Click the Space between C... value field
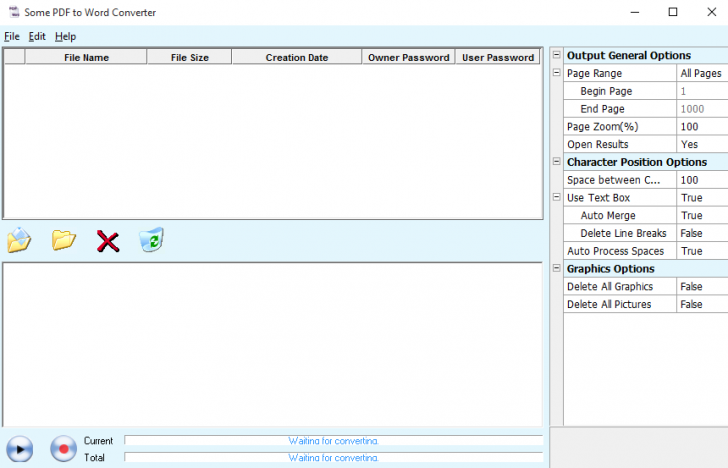Screen dimensions: 728x468 tap(702, 180)
